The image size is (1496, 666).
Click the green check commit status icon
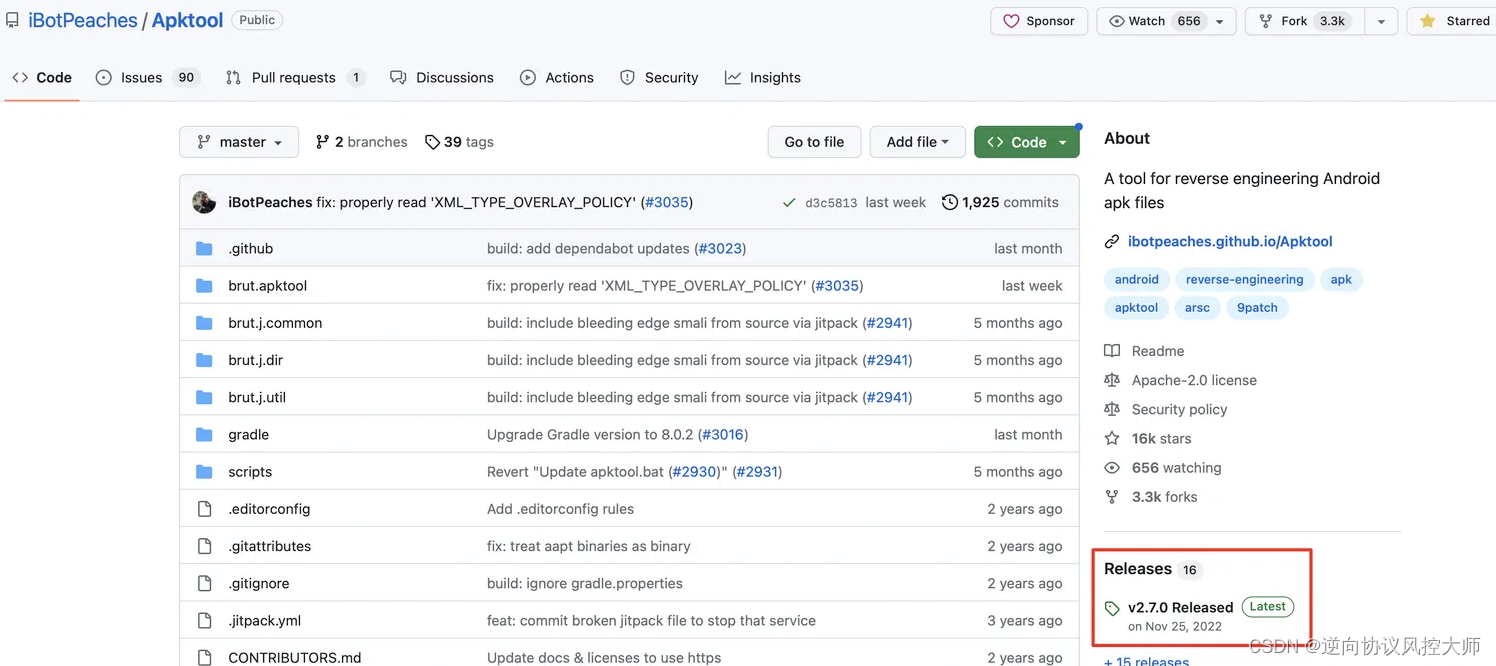790,203
